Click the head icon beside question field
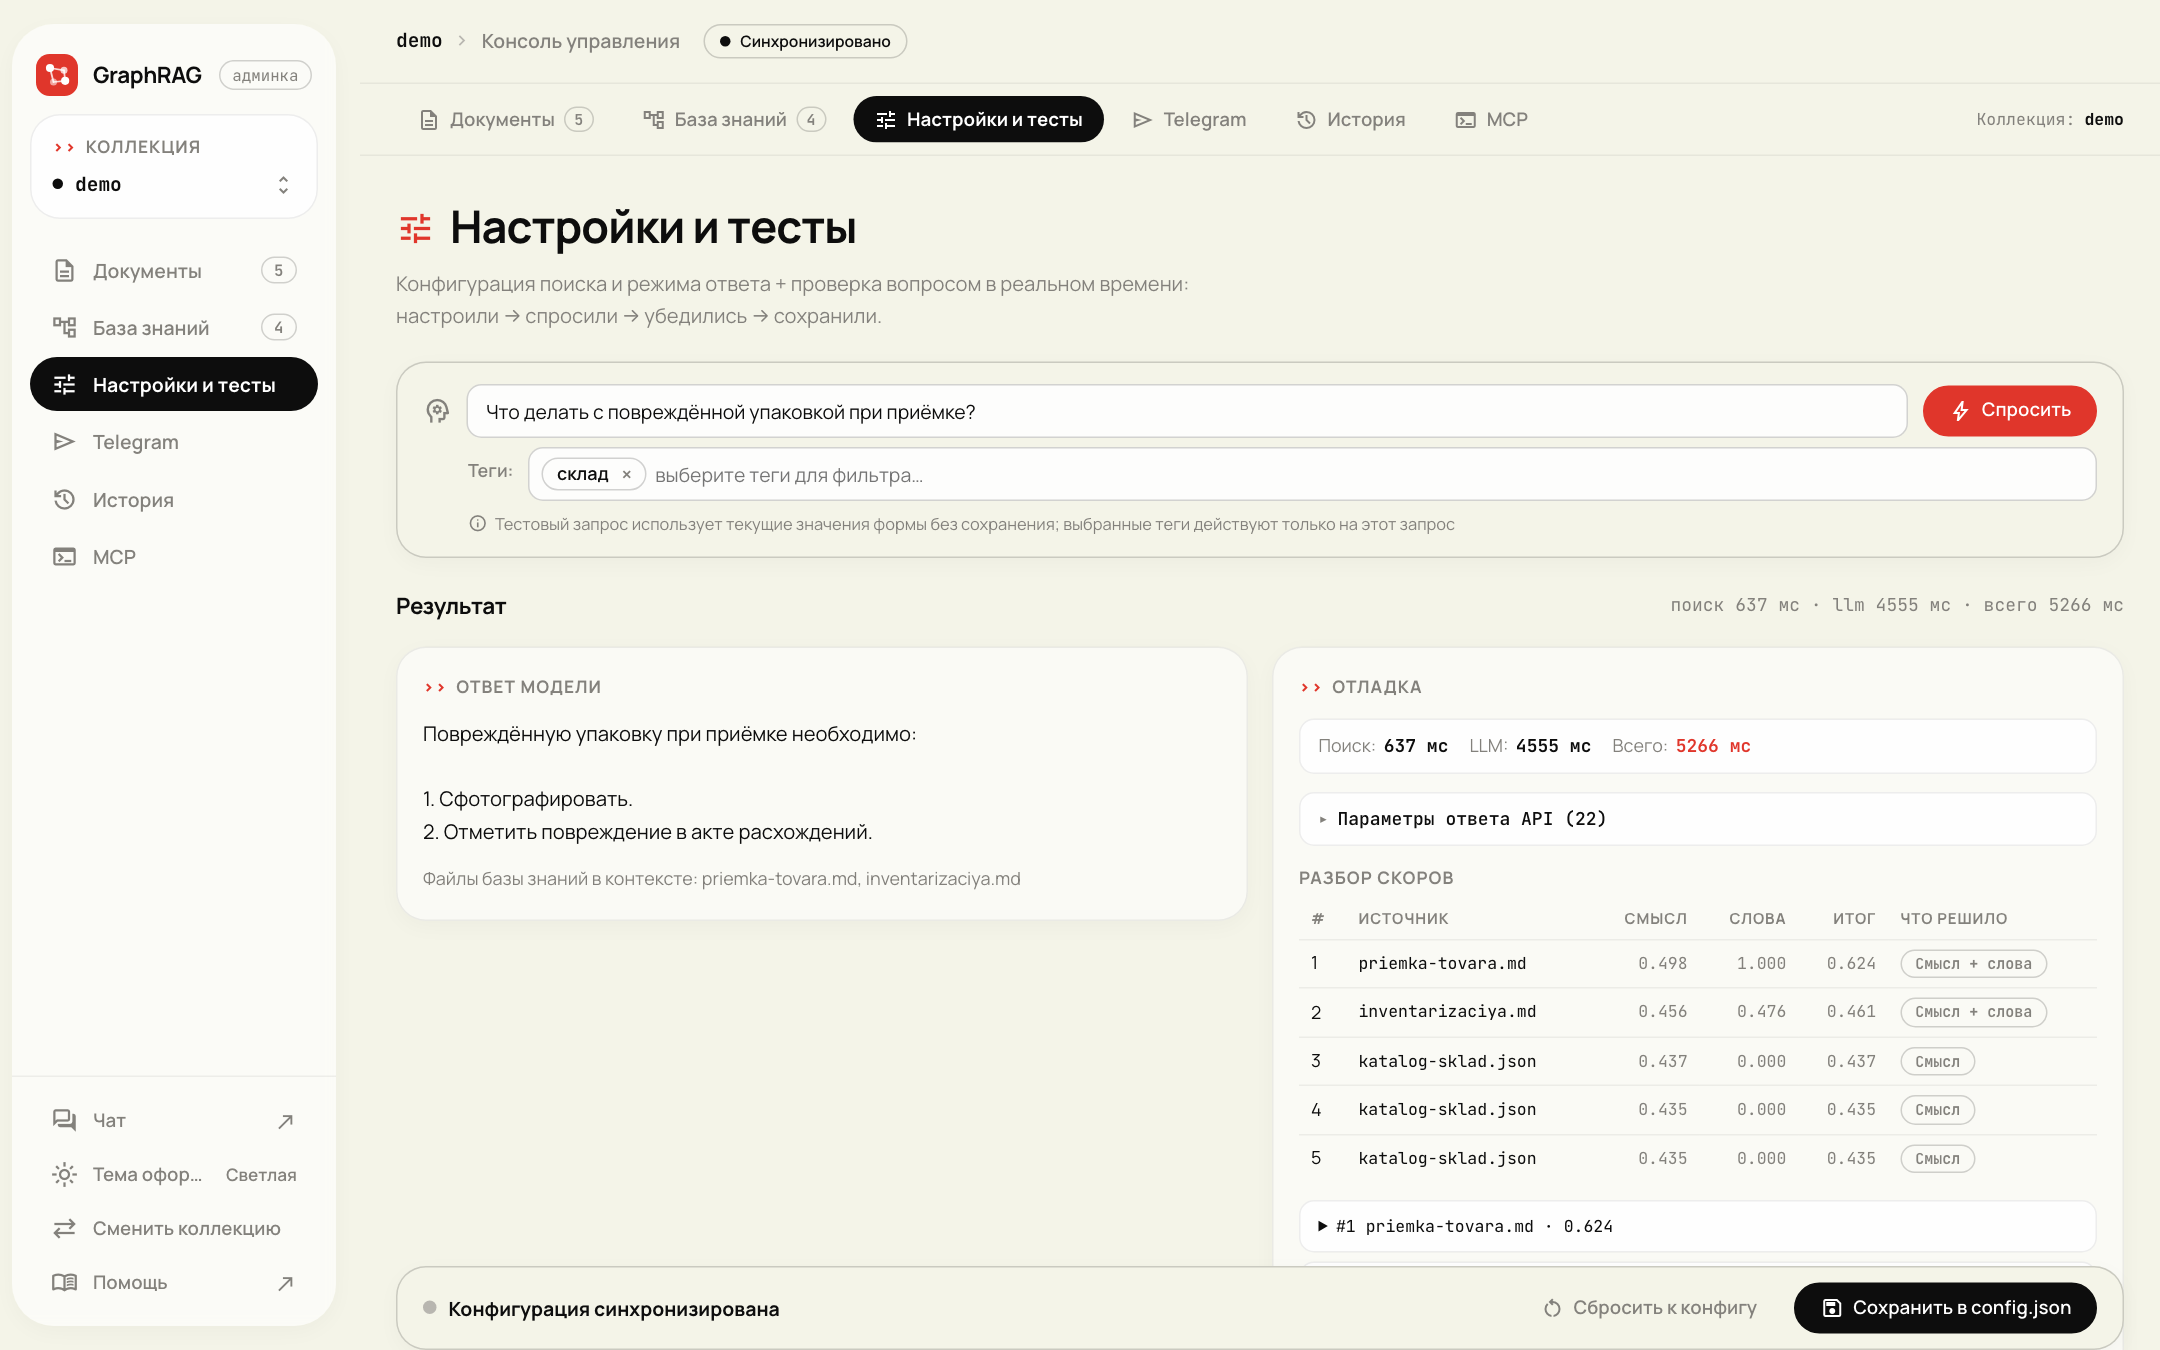 pos(438,411)
